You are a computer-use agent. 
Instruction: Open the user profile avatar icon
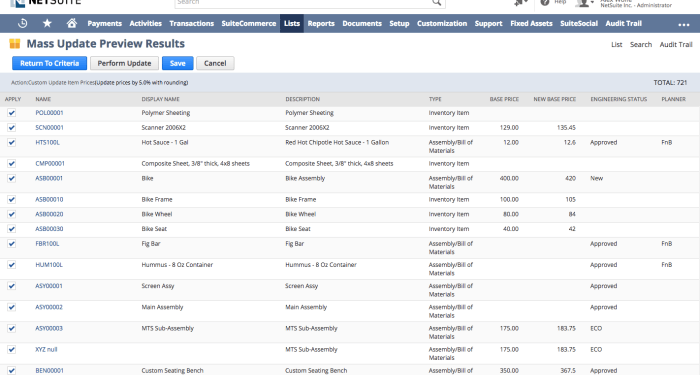pyautogui.click(x=582, y=3)
